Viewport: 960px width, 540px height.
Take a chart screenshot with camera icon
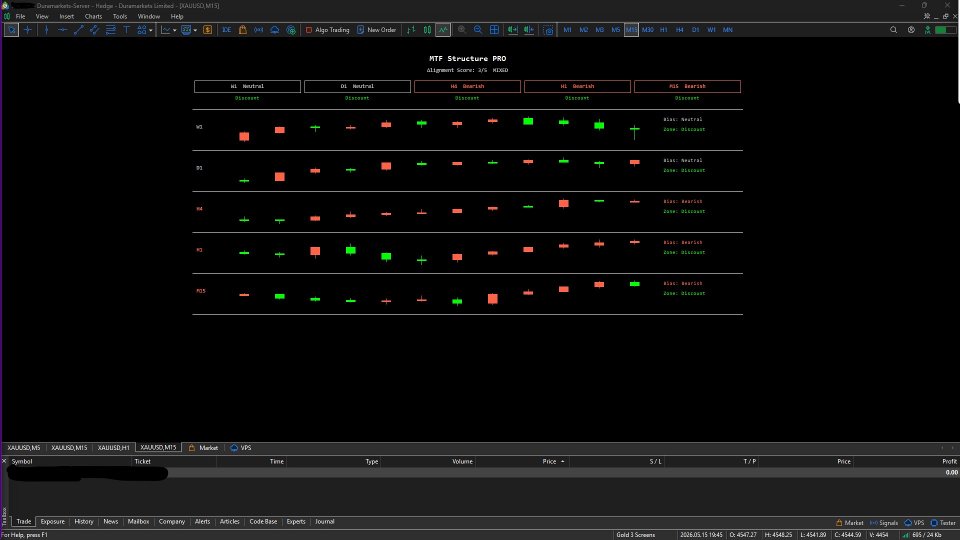549,29
